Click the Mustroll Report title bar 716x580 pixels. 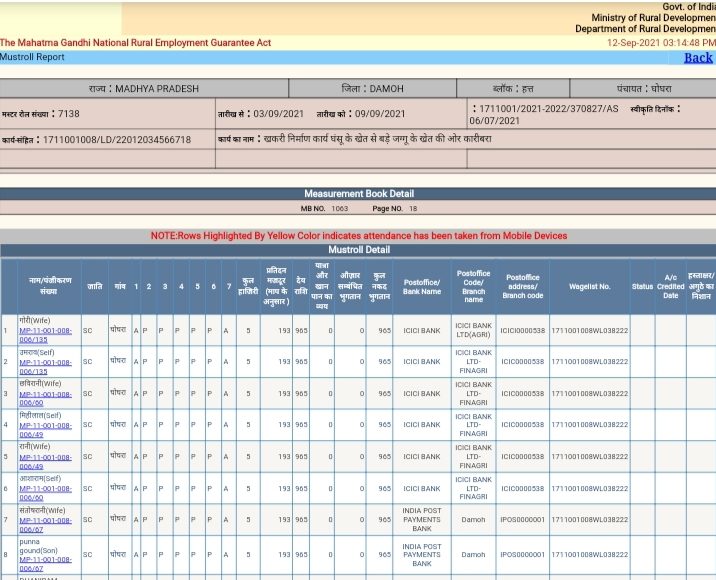coord(358,58)
